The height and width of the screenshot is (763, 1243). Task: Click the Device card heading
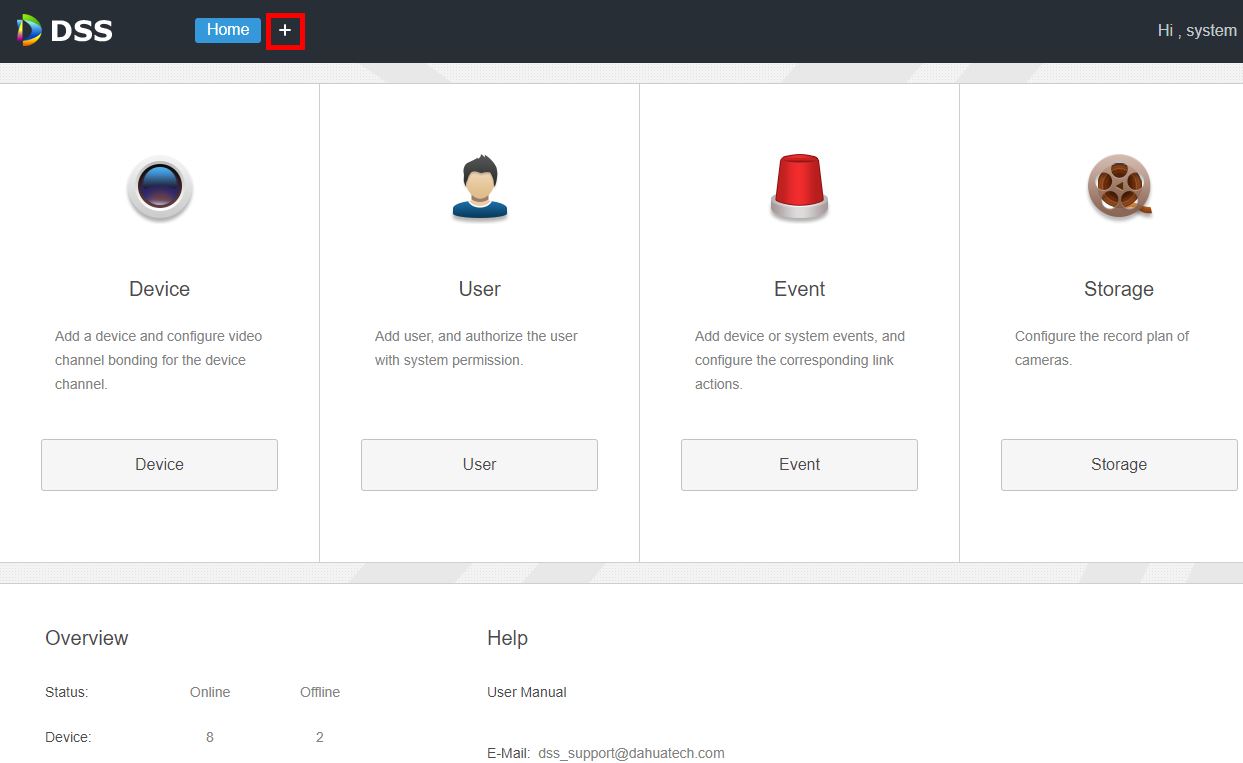(159, 289)
